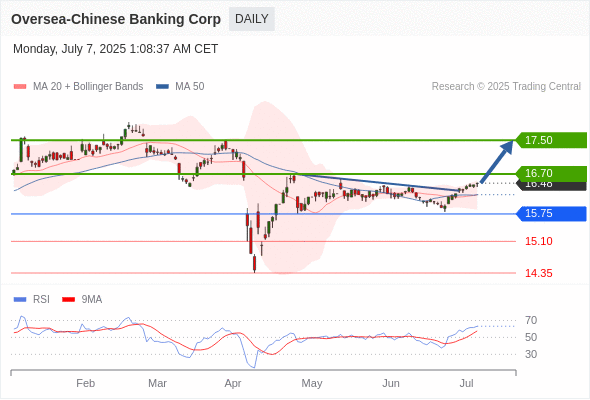Click the Feb label on time axis
This screenshot has width=590, height=400.
85,383
